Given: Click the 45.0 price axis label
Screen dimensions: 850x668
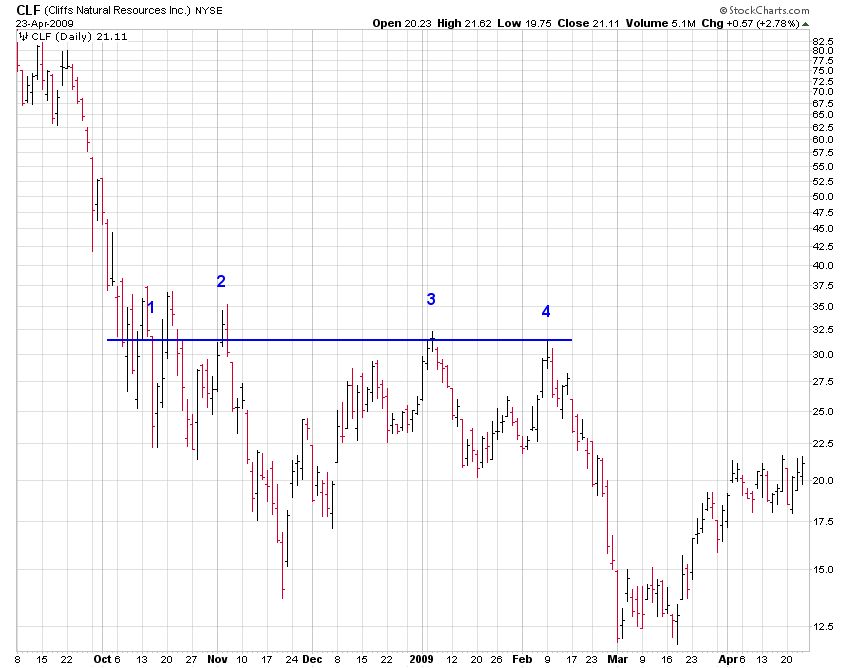Looking at the screenshot, I should (x=822, y=229).
